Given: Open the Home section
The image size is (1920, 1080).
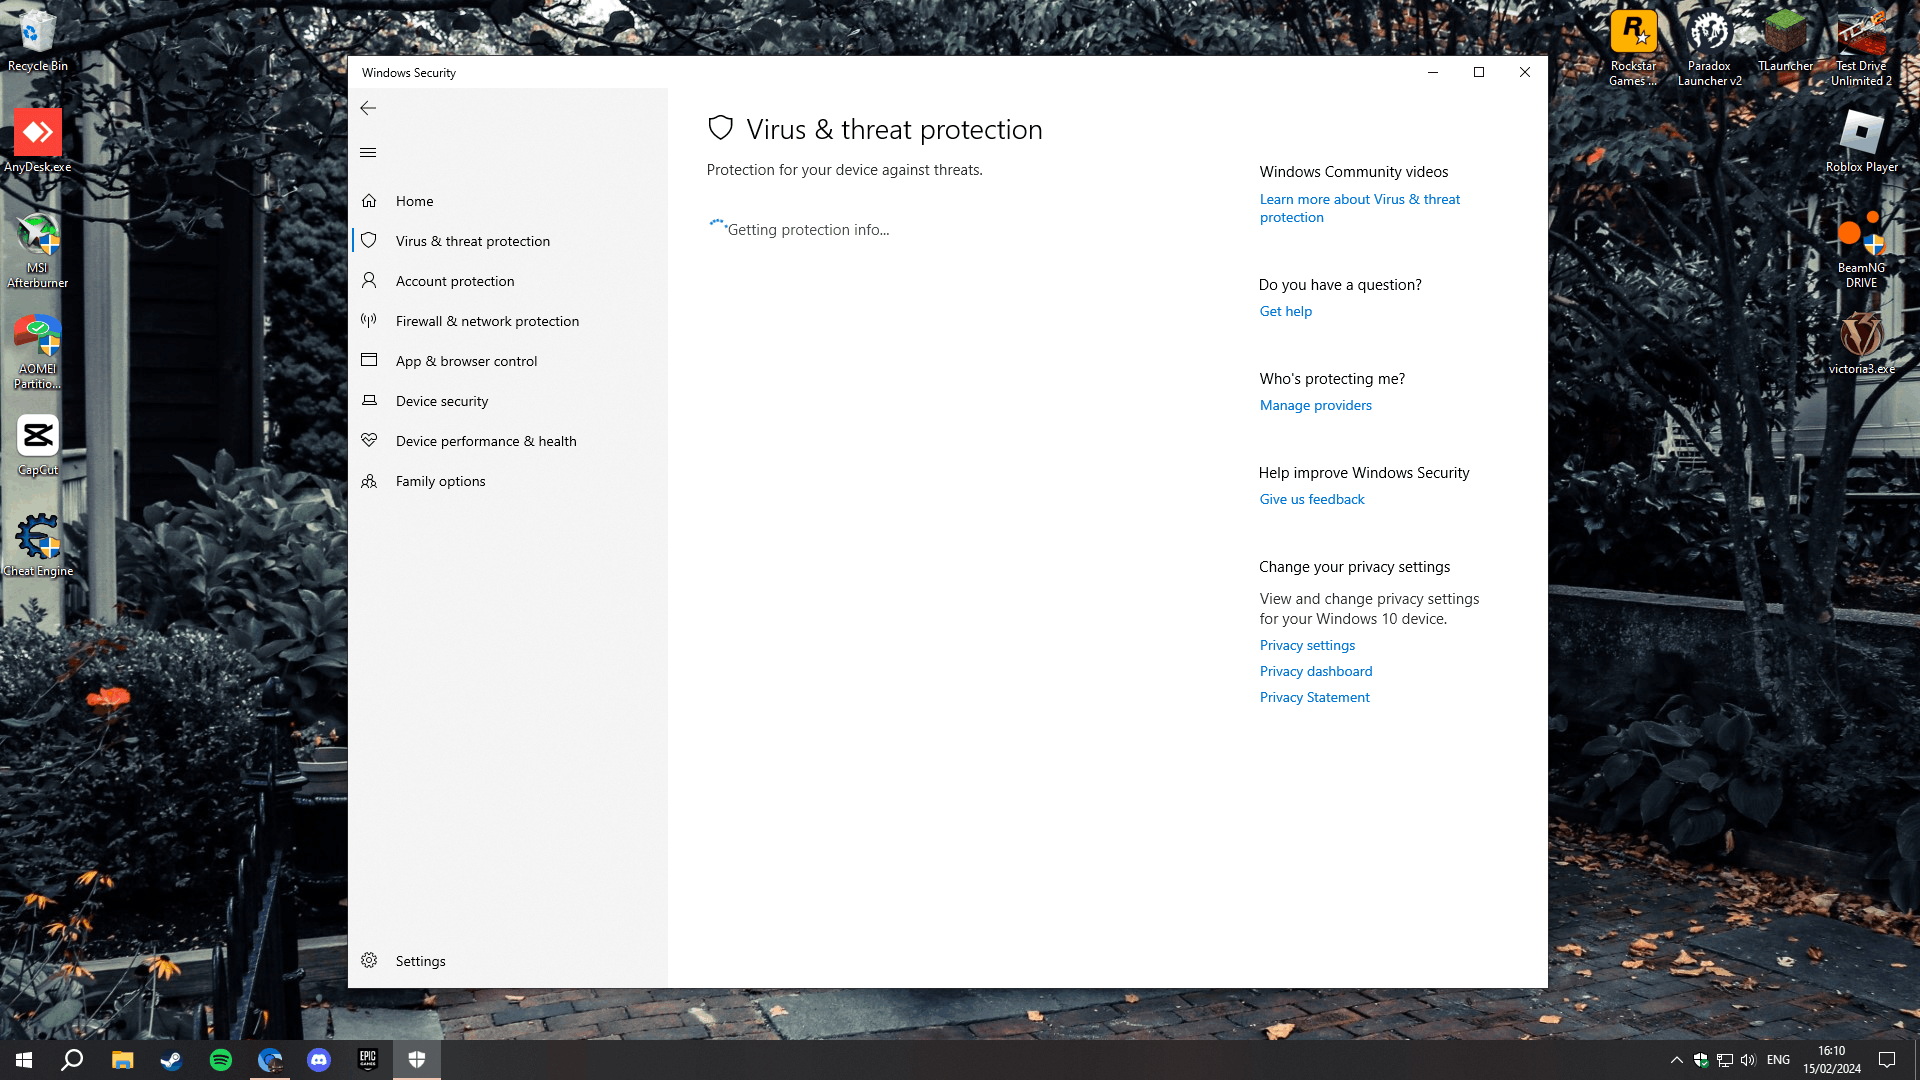Looking at the screenshot, I should pos(510,201).
